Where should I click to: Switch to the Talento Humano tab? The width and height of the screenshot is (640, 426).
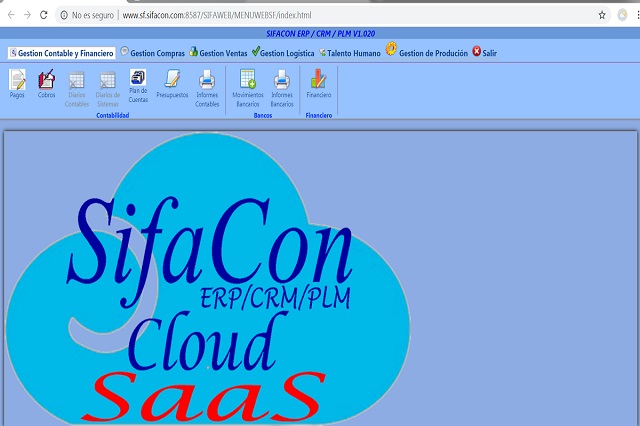pyautogui.click(x=350, y=53)
